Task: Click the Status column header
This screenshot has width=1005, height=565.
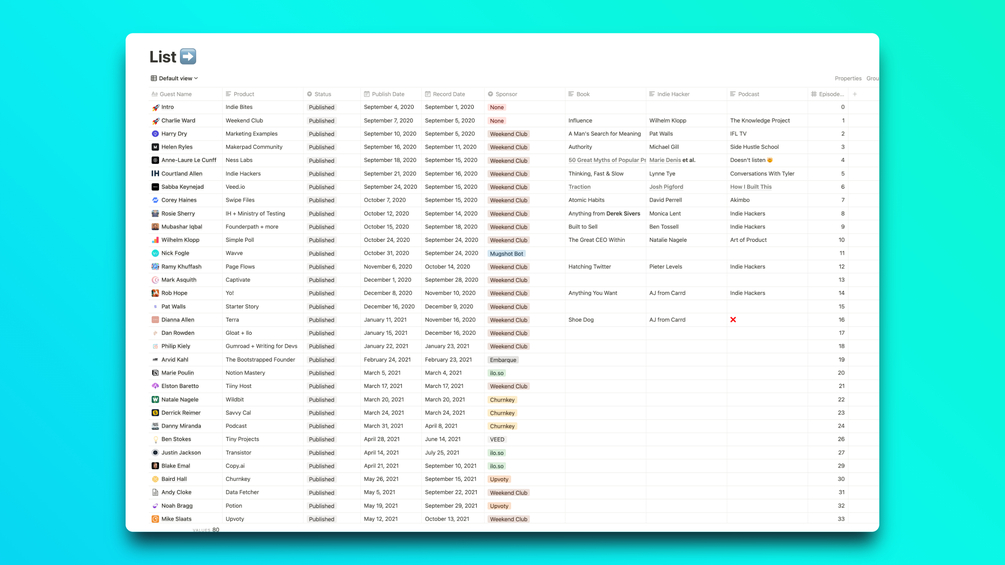Action: pos(319,94)
